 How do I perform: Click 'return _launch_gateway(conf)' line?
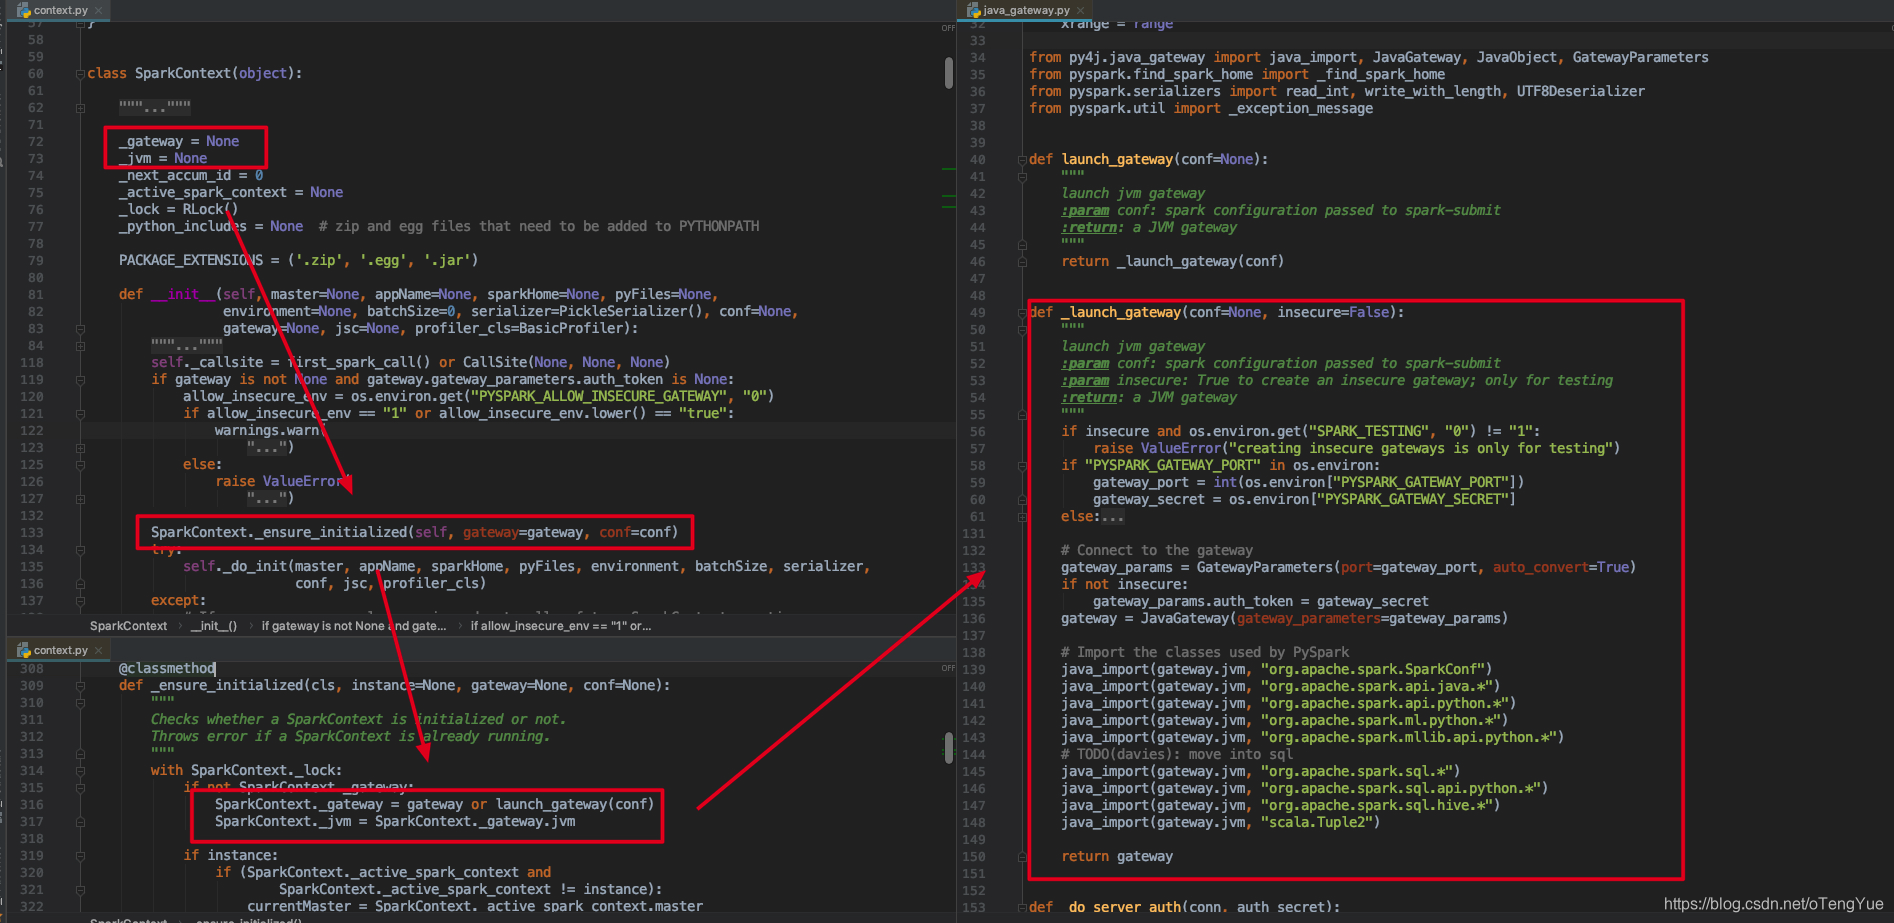pos(1173,262)
